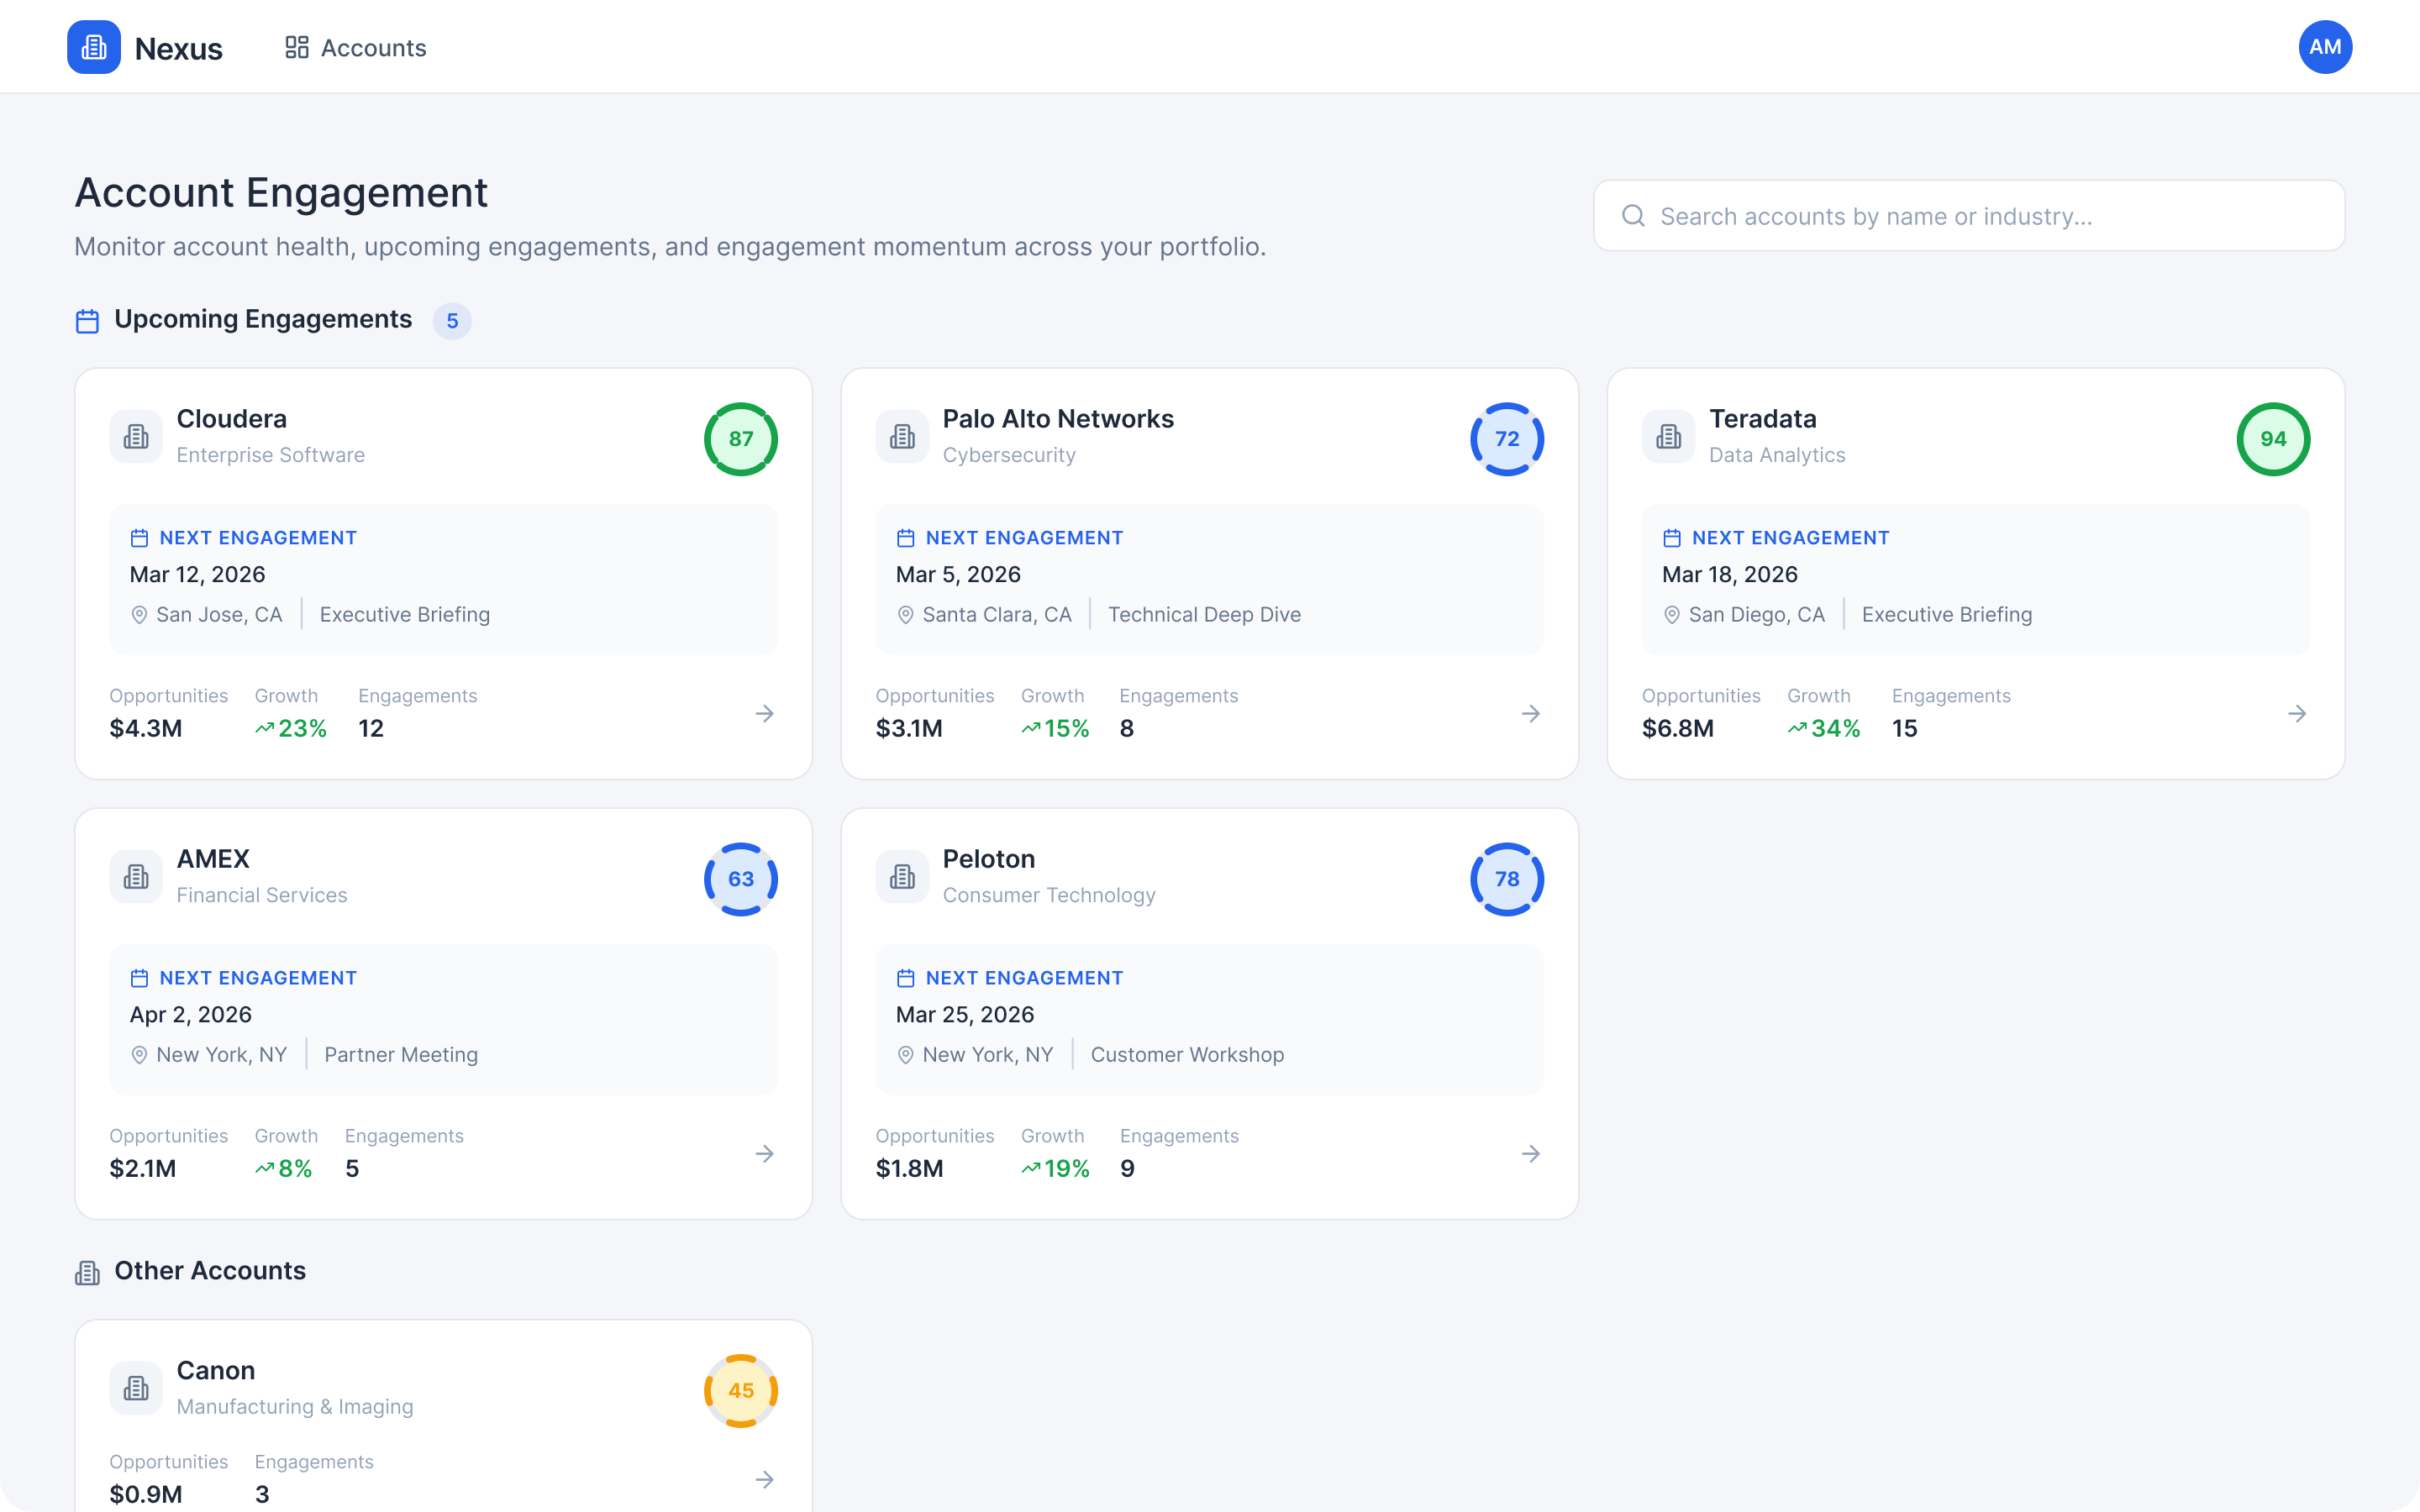Open the Canon account title
The width and height of the screenshot is (2420, 1512).
coord(216,1371)
